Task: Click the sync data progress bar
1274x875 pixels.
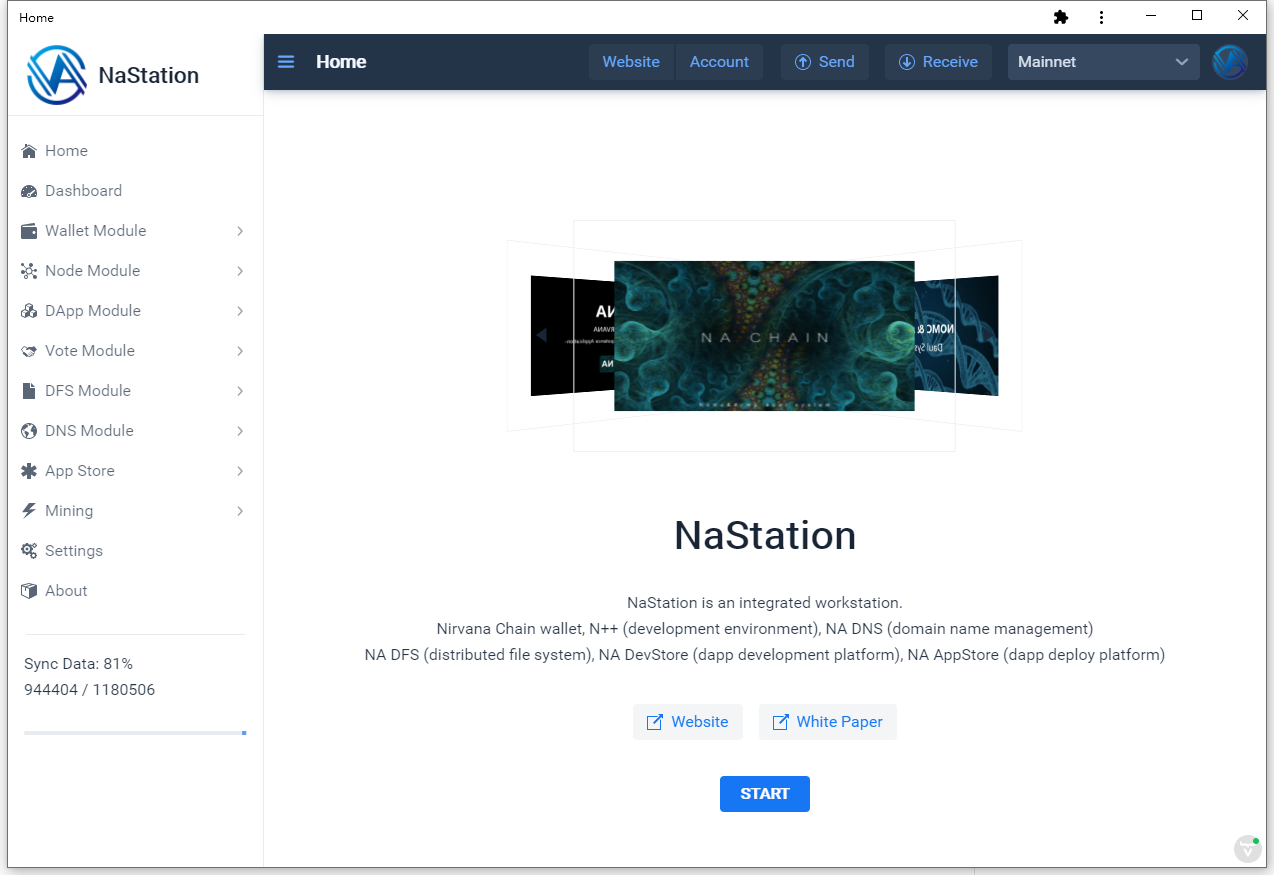Action: pyautogui.click(x=135, y=733)
